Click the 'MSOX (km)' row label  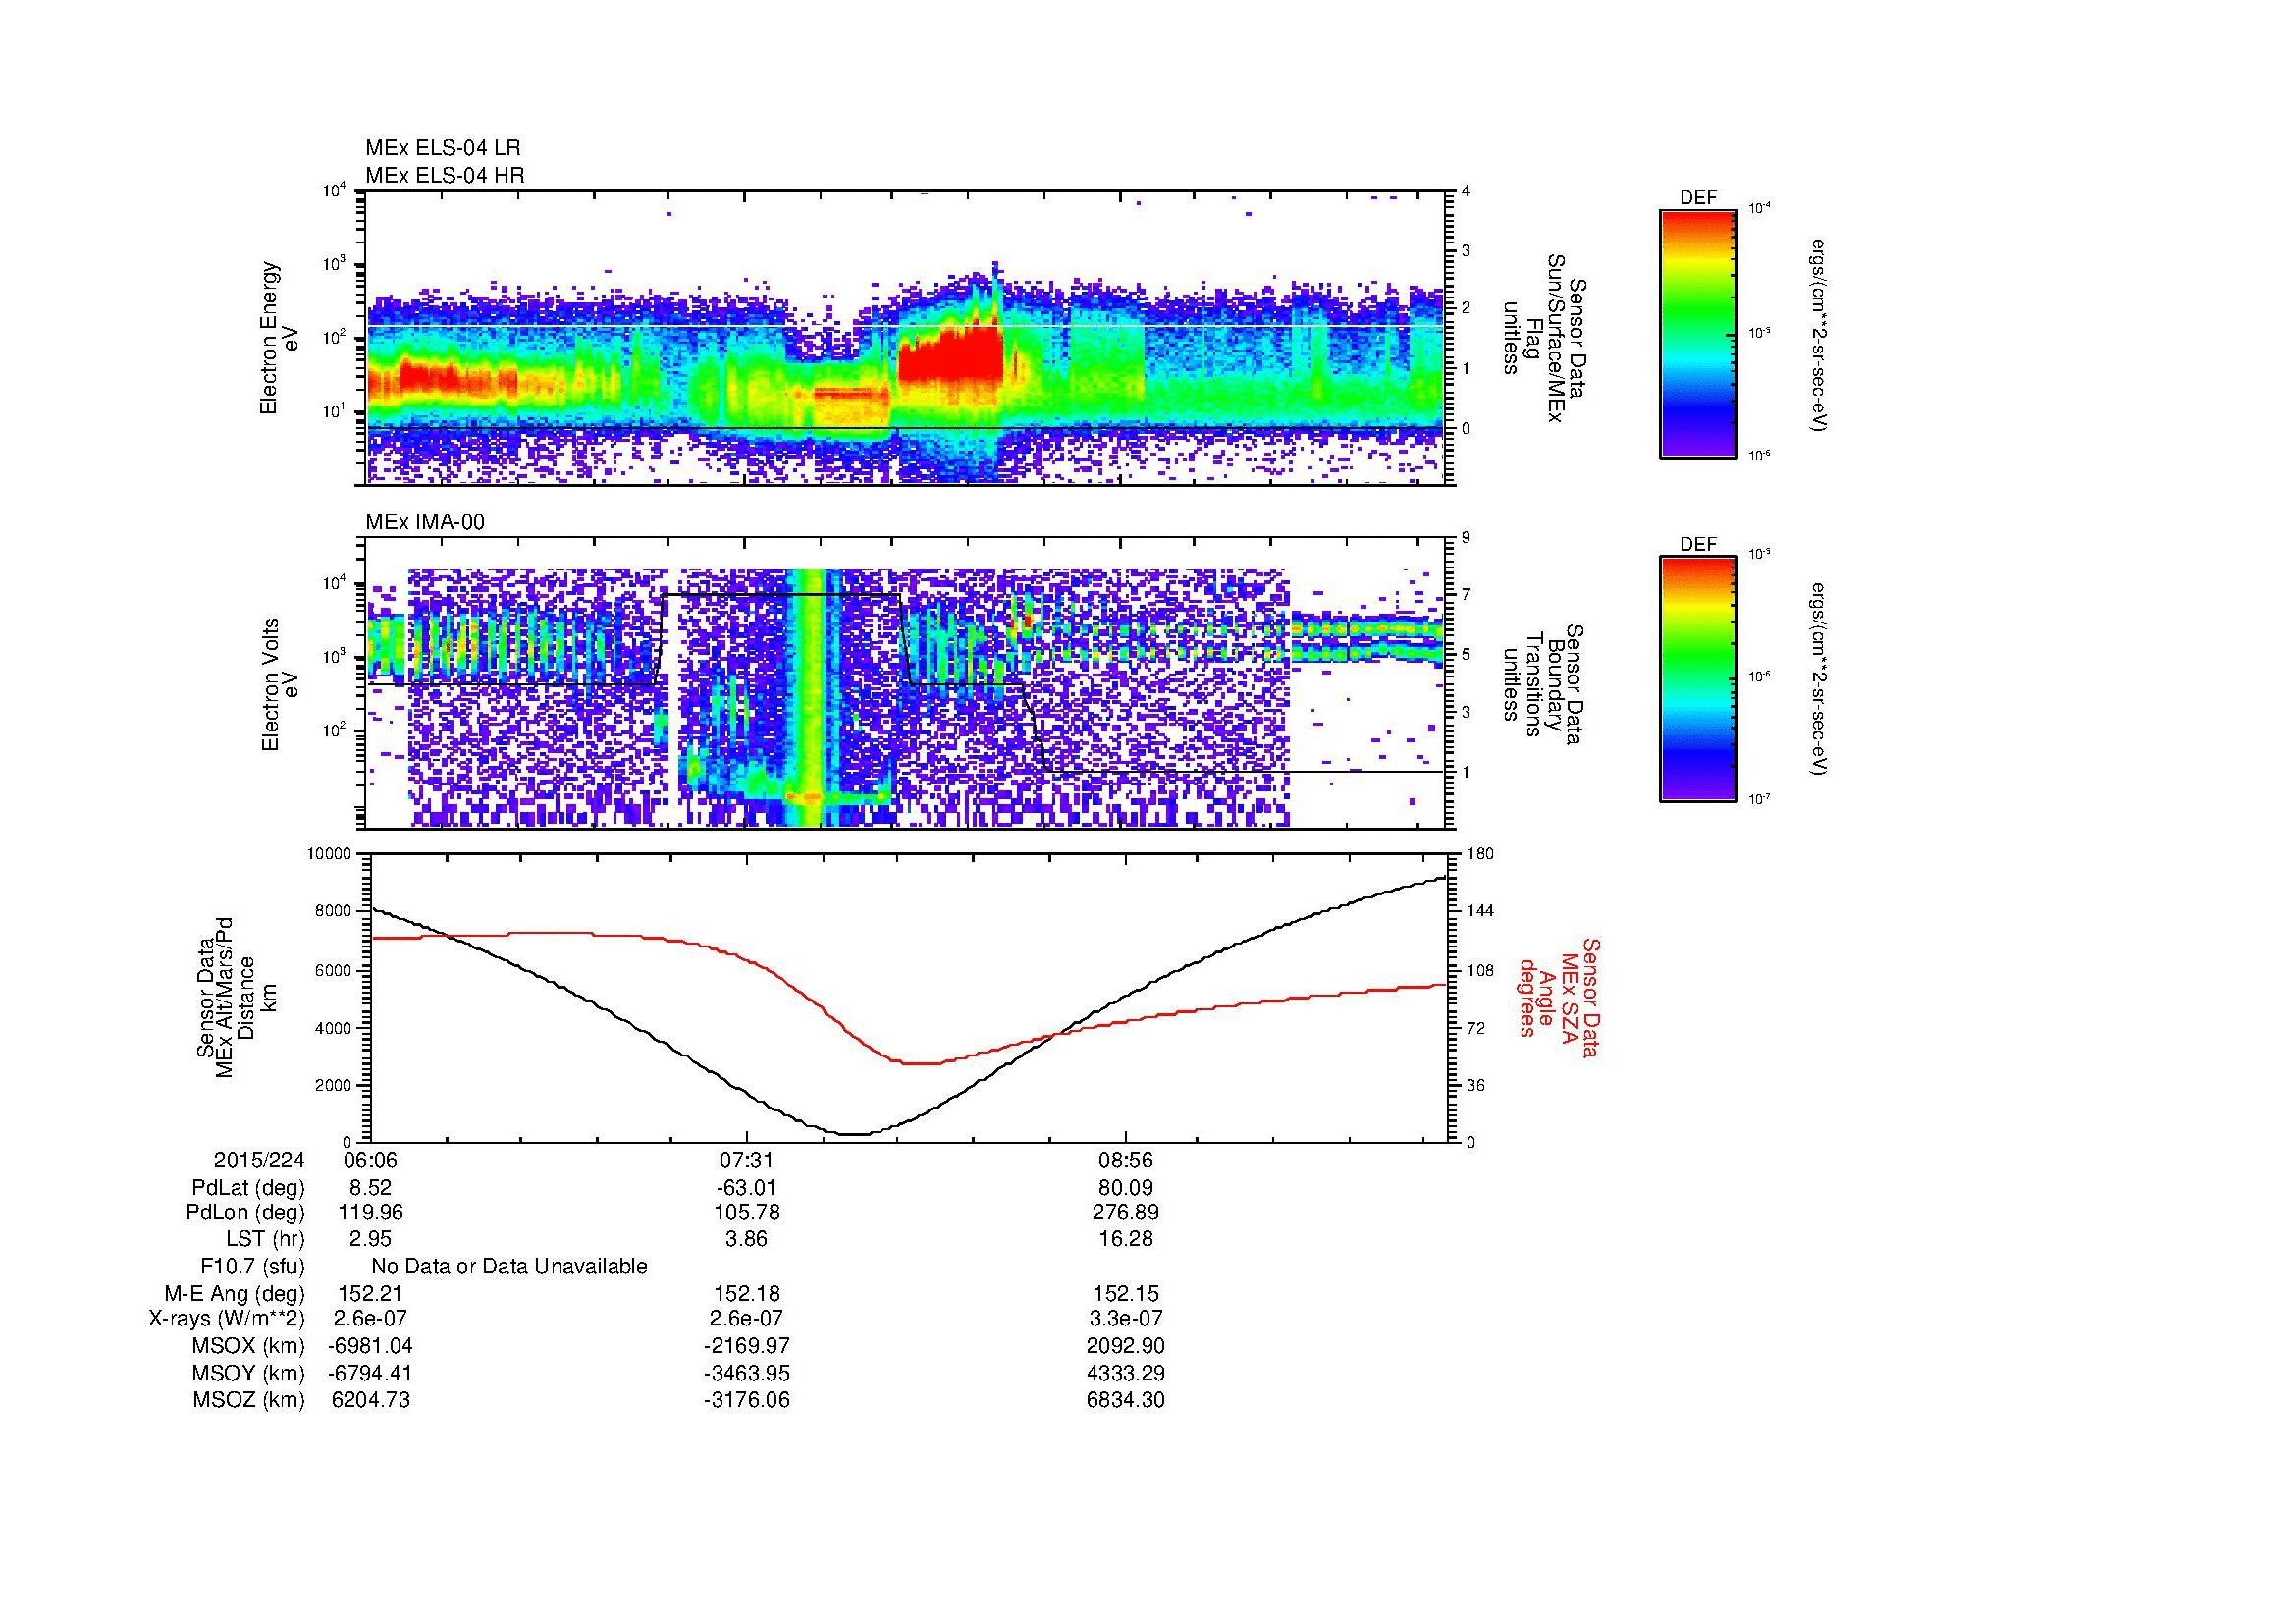tap(249, 1347)
